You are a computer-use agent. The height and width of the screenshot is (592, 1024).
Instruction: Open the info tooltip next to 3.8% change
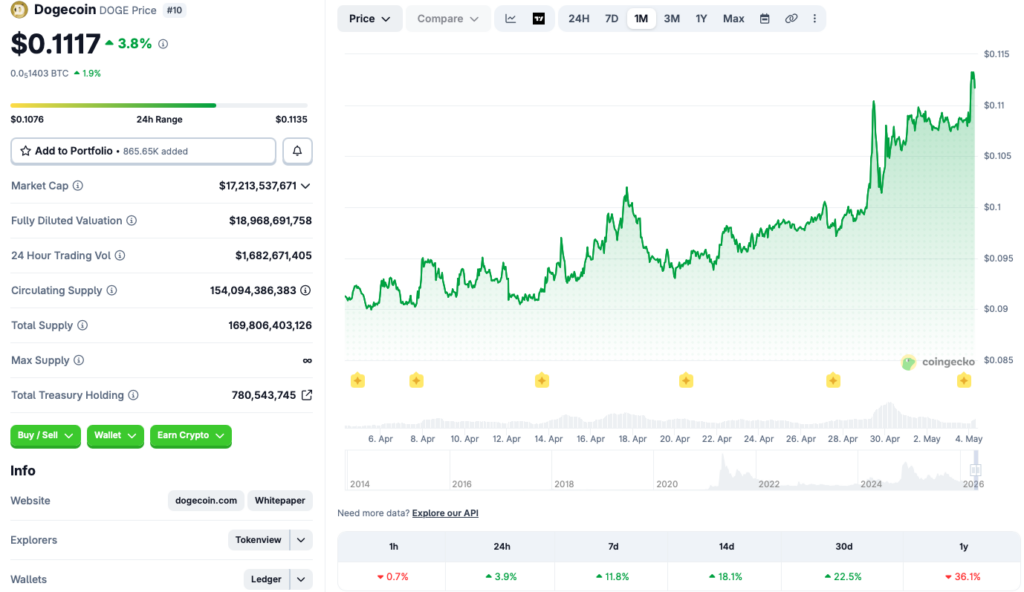163,44
